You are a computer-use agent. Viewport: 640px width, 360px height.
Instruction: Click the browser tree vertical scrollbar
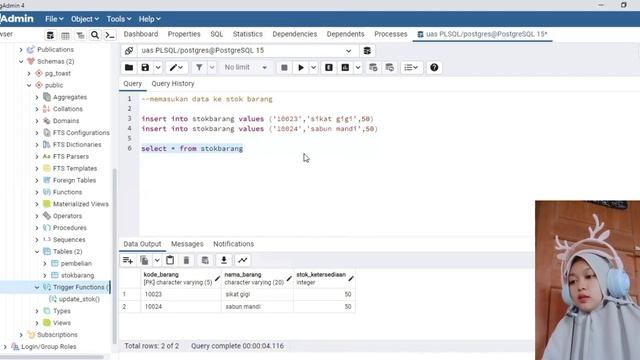[x=114, y=255]
